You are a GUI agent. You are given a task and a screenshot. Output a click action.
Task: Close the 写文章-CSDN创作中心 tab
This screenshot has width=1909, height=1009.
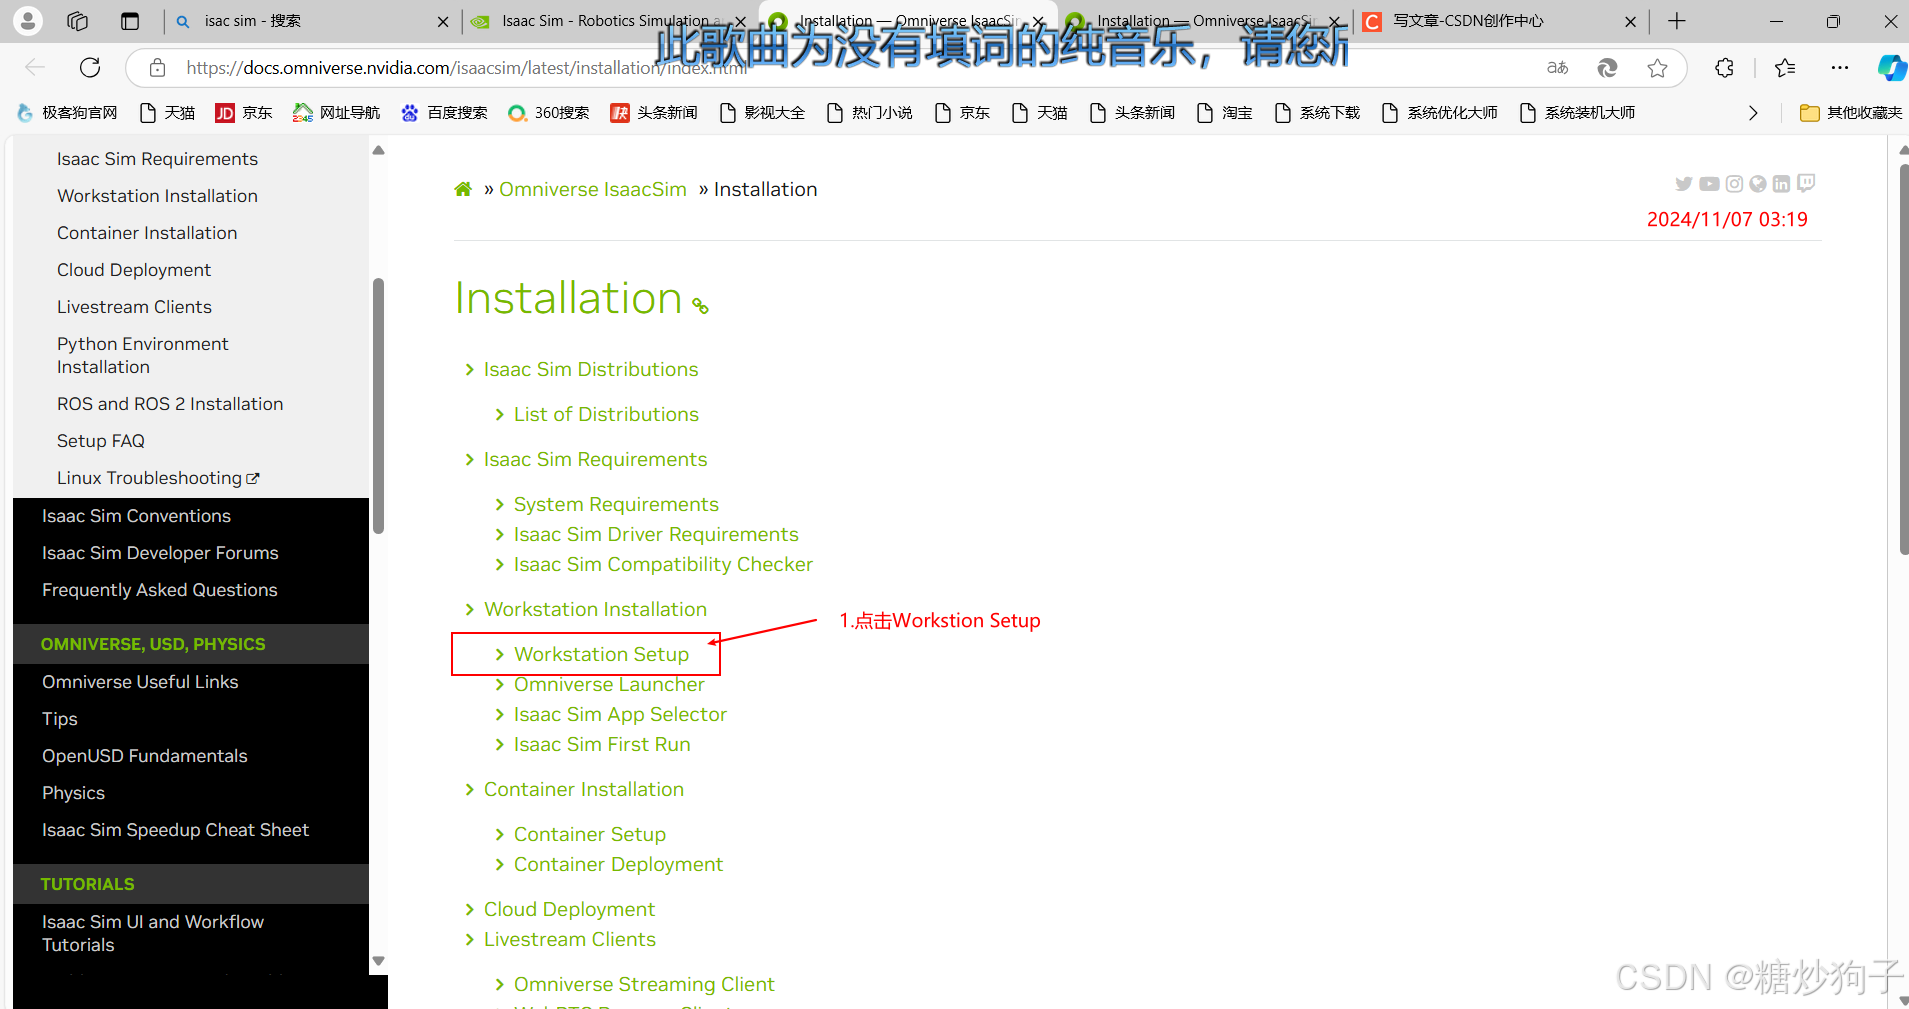click(x=1630, y=21)
